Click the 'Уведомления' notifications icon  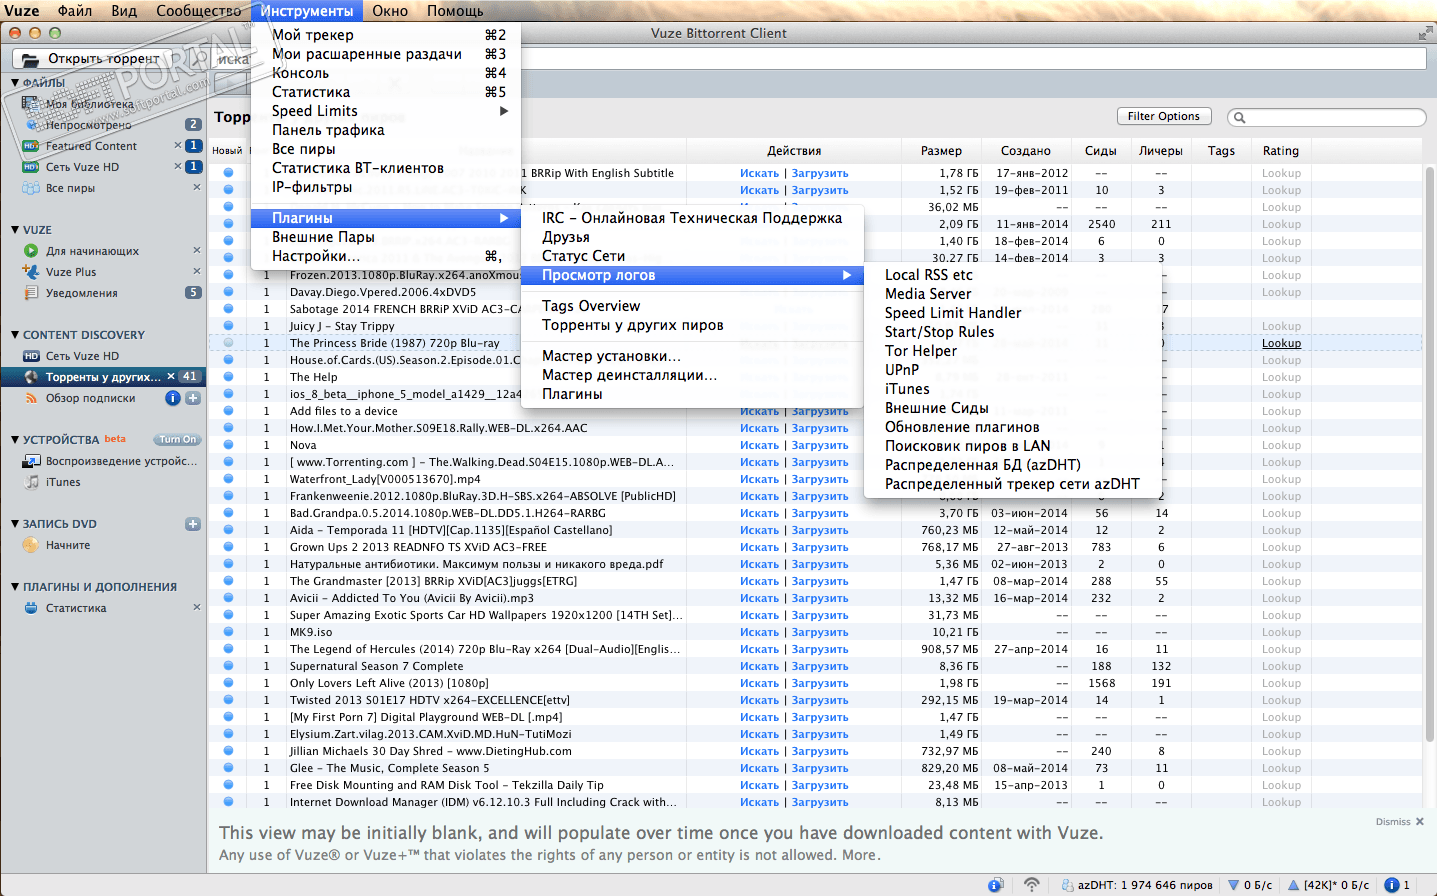tap(31, 293)
